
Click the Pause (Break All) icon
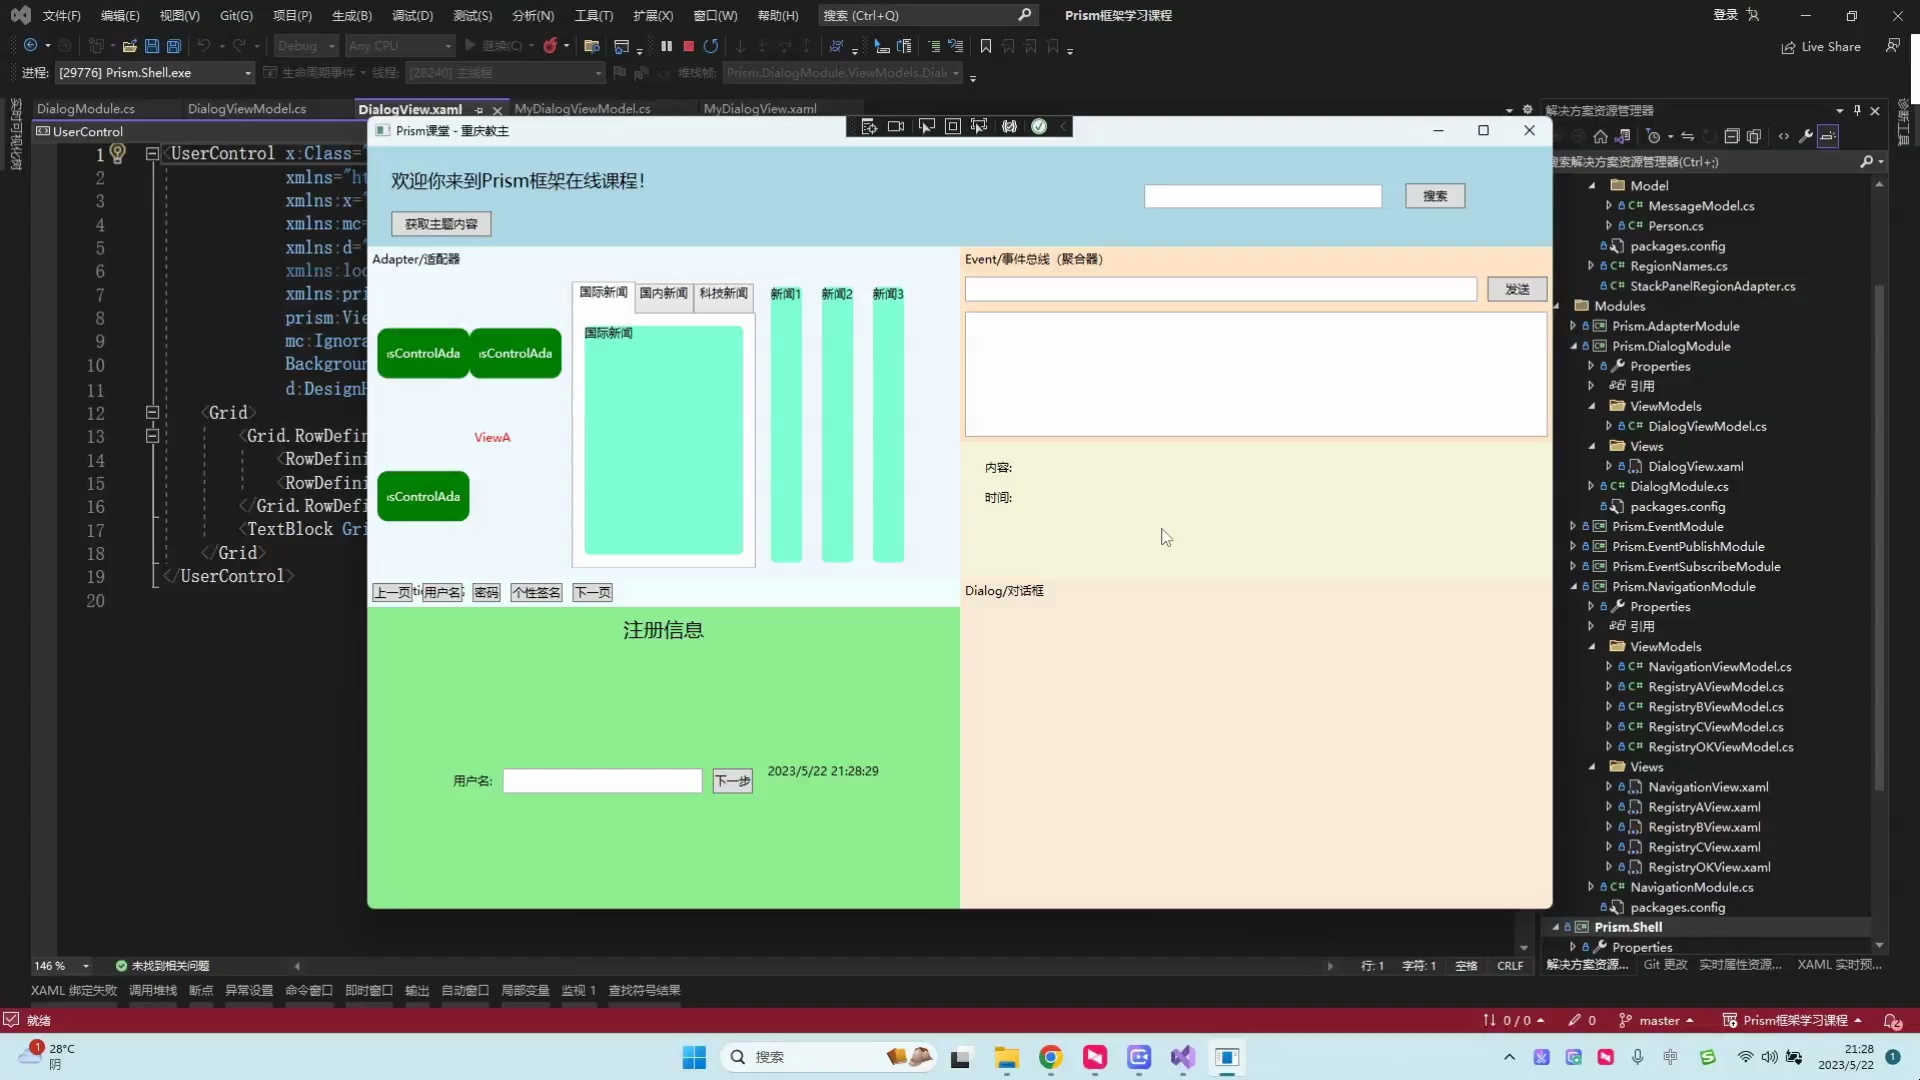667,46
